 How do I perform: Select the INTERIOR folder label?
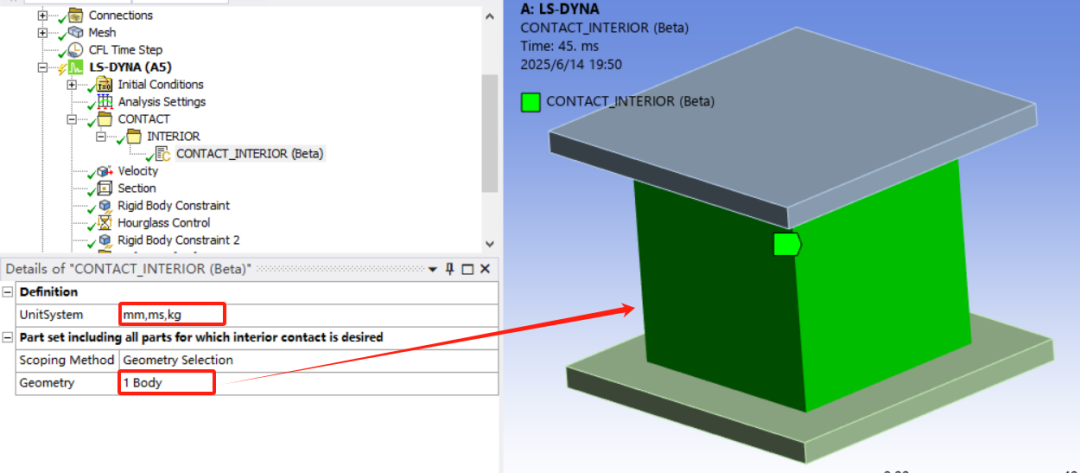(x=174, y=136)
